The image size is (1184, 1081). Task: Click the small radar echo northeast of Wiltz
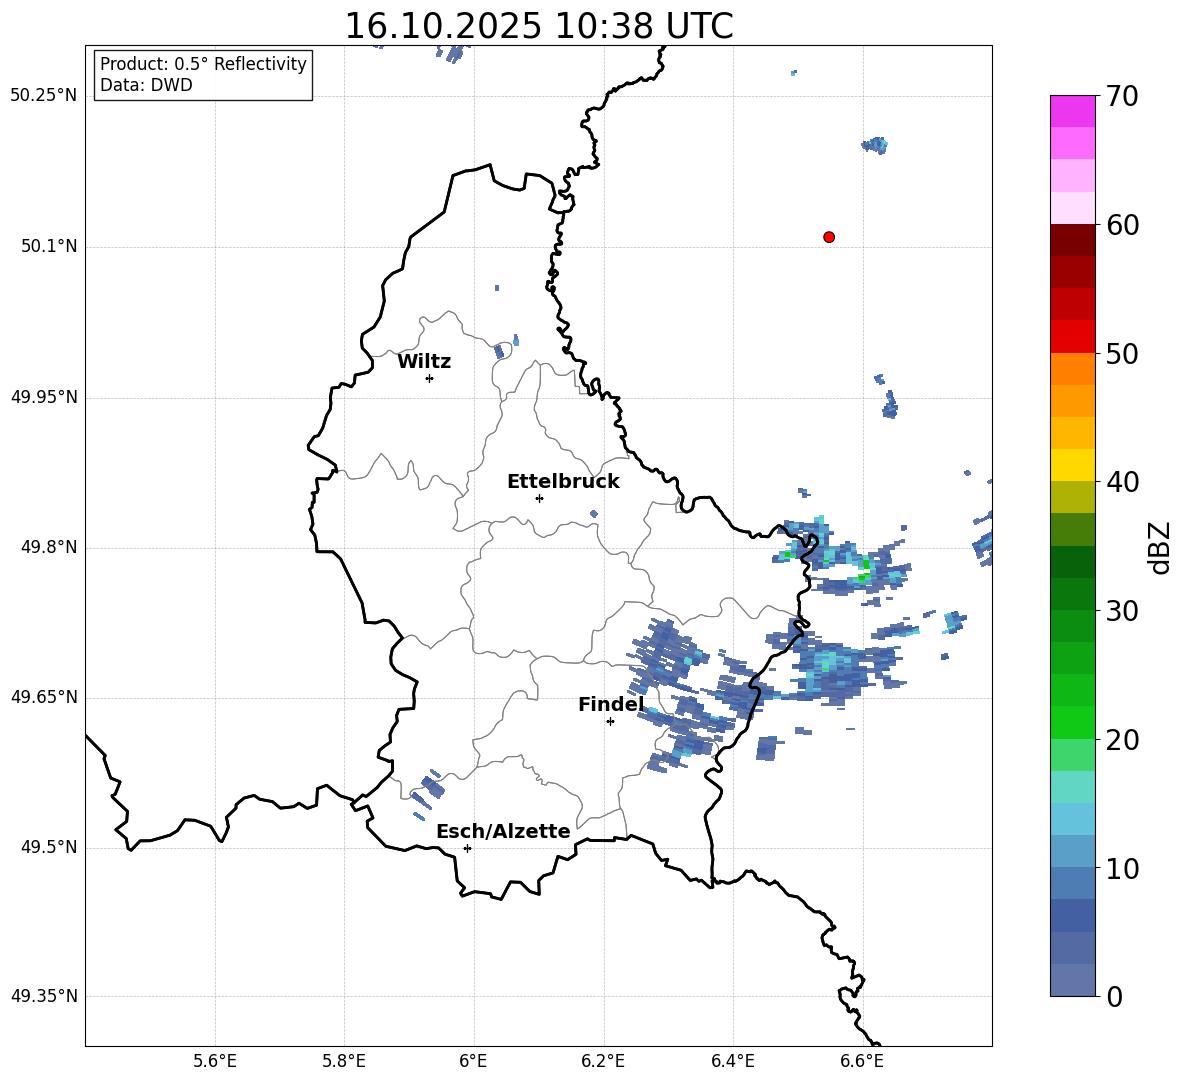click(499, 351)
